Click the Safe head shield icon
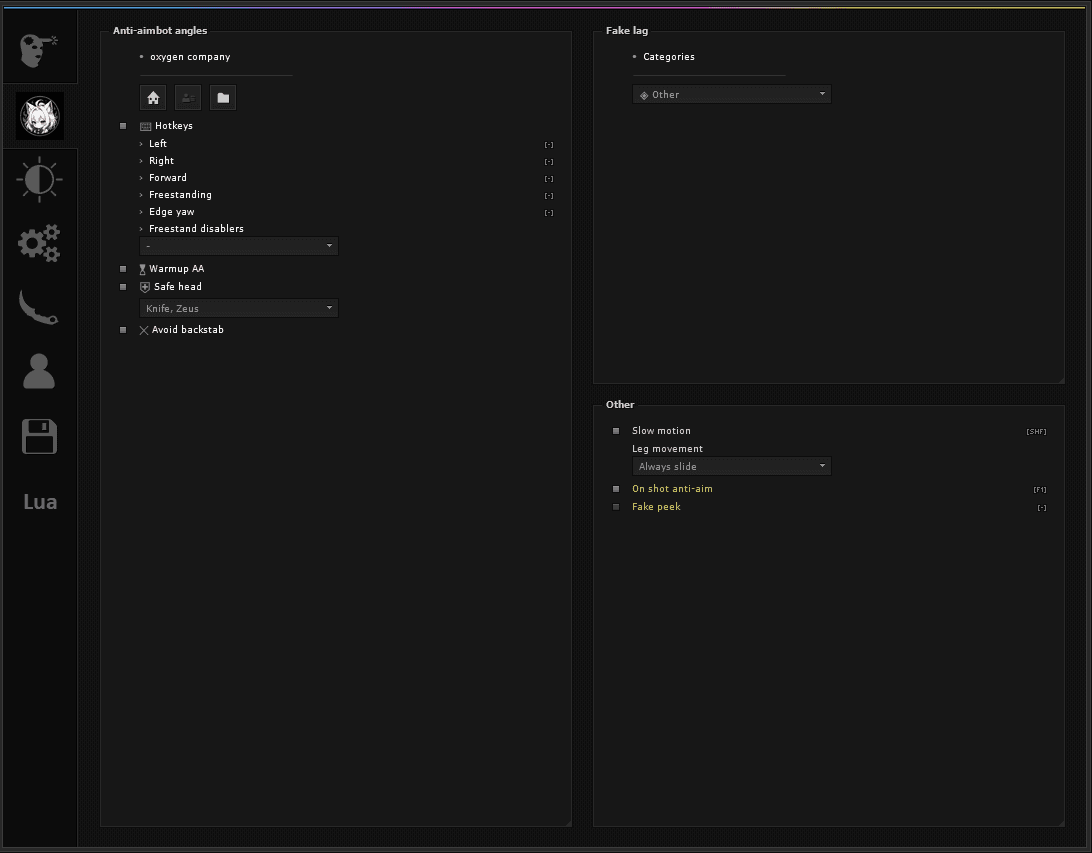The width and height of the screenshot is (1092, 853). [x=145, y=287]
